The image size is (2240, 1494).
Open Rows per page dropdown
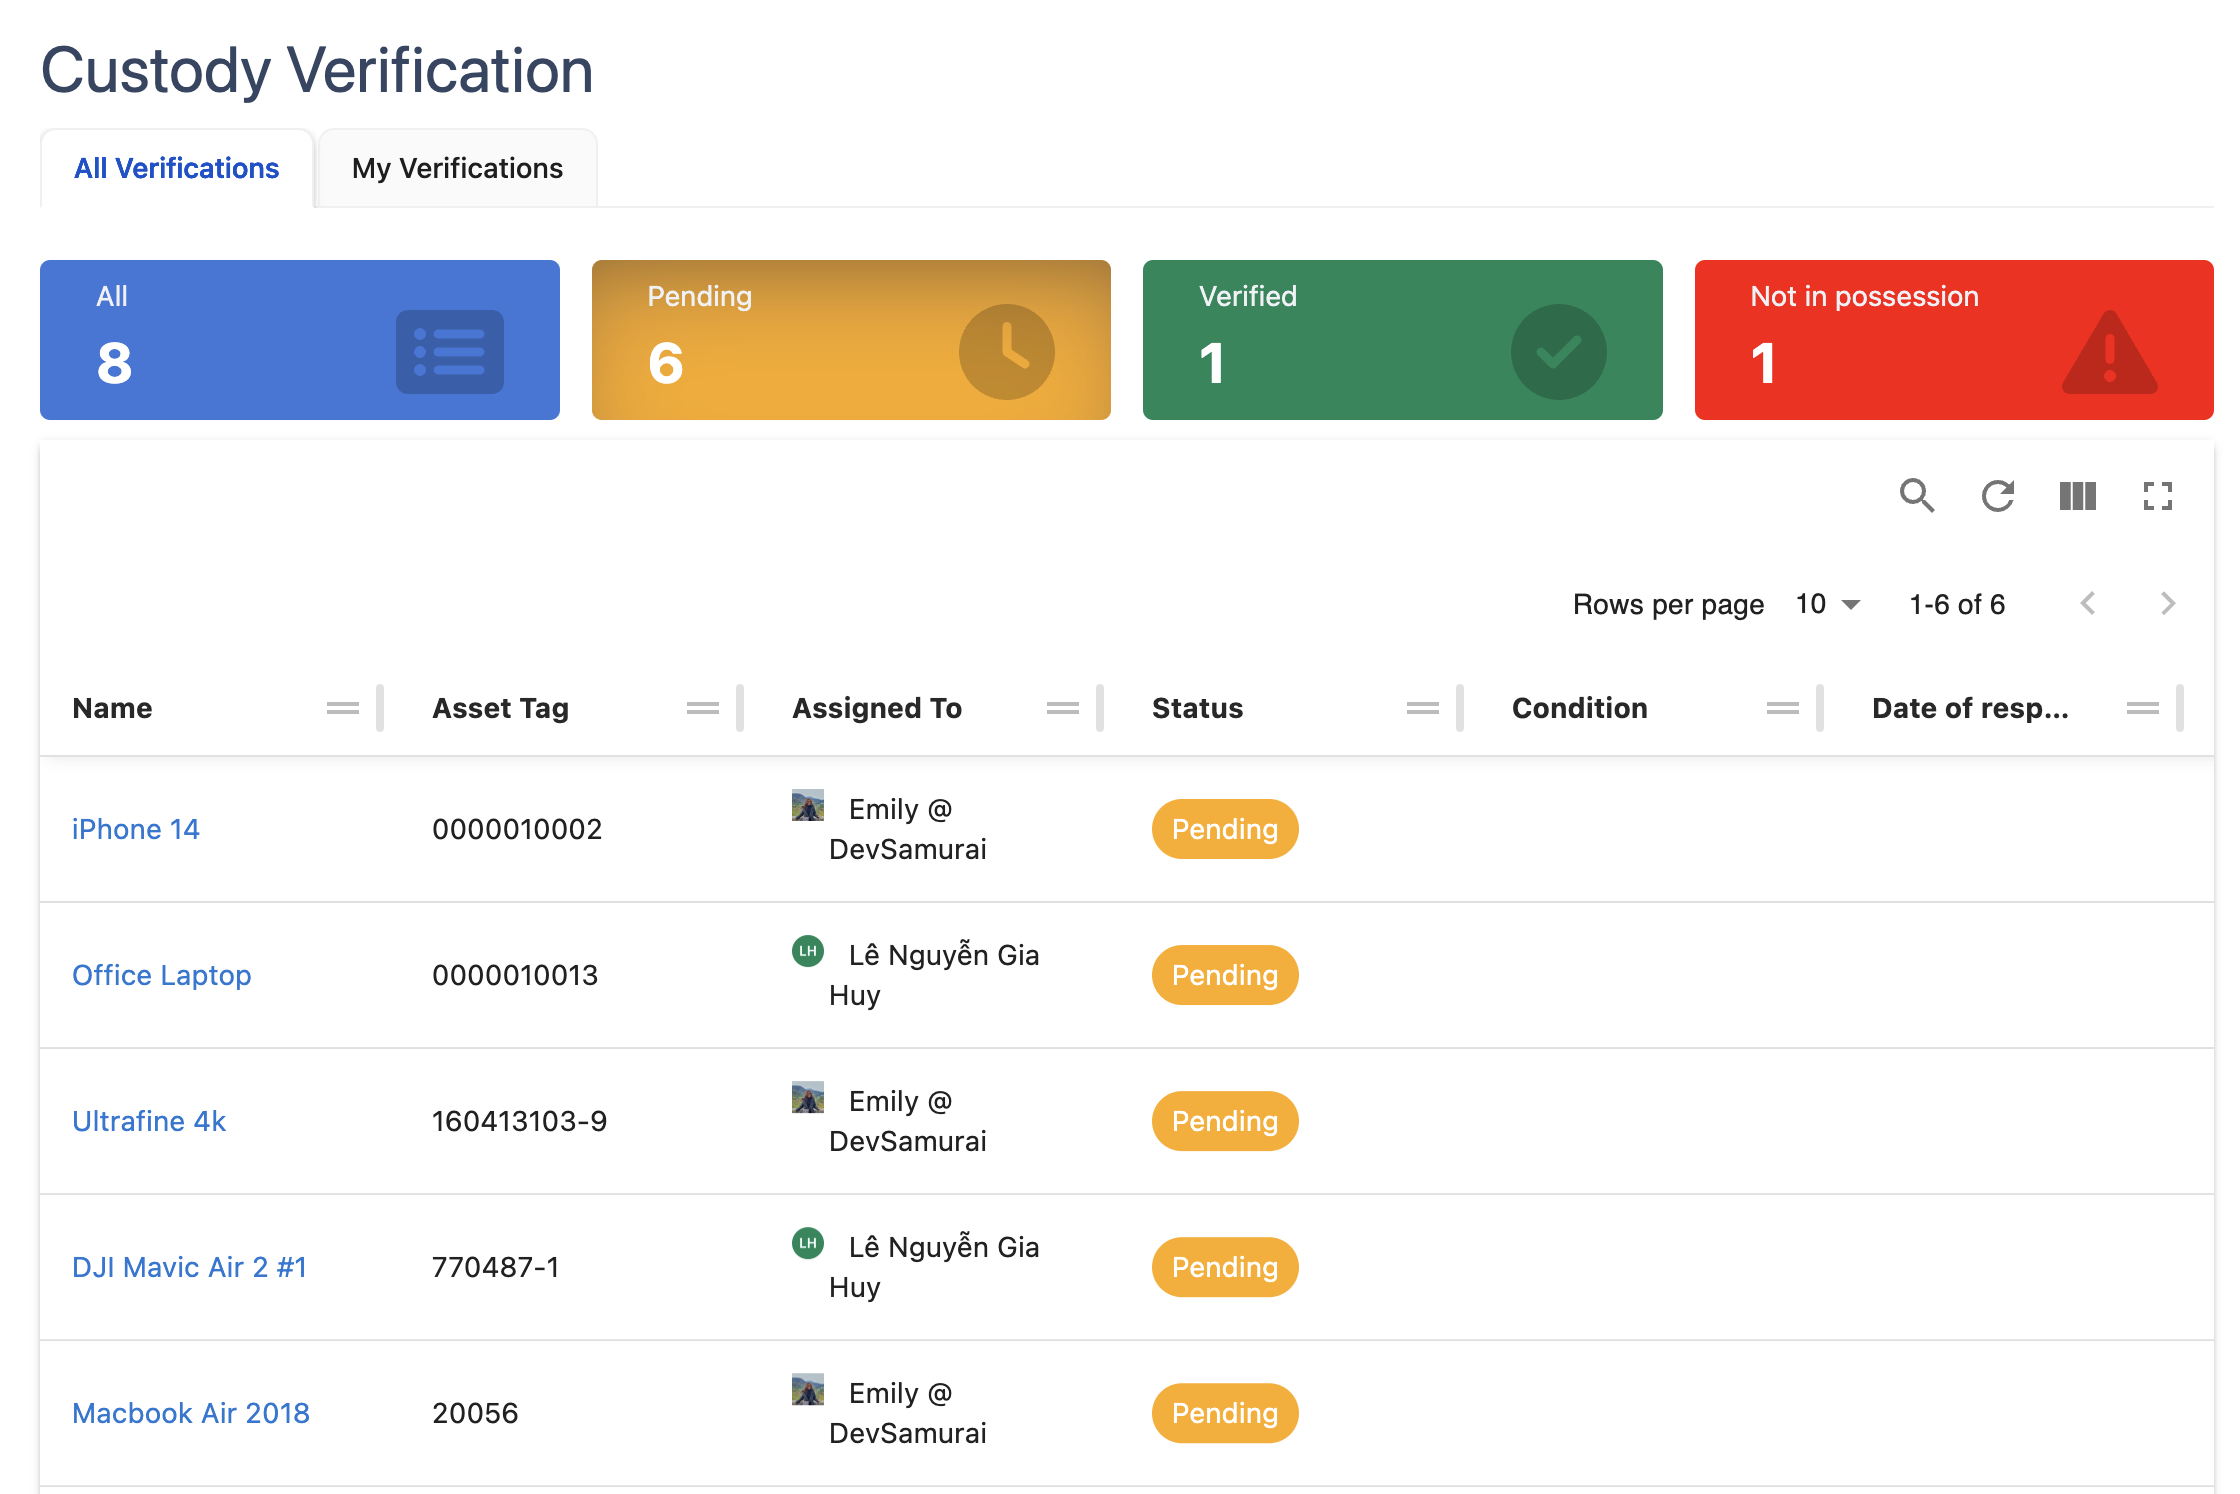coord(1828,604)
